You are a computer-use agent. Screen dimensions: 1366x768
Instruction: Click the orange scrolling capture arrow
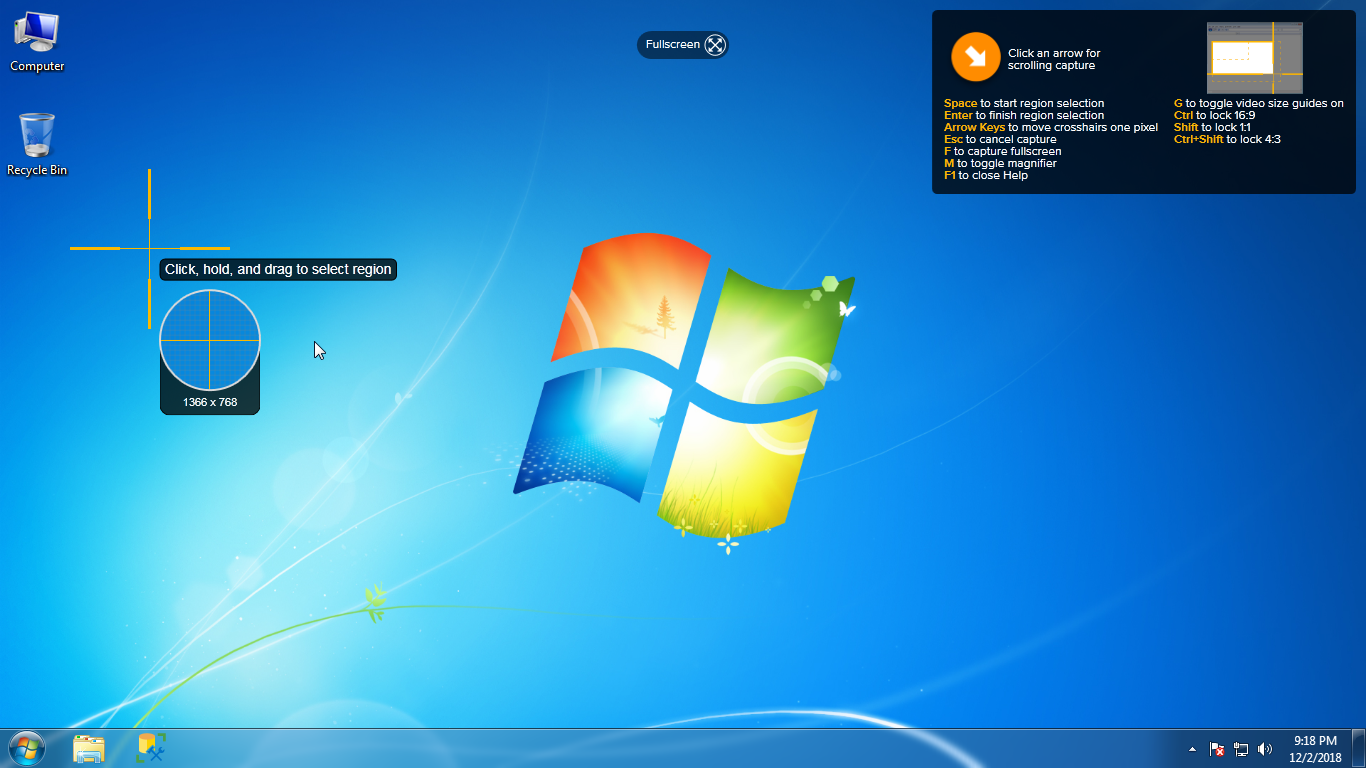[975, 57]
